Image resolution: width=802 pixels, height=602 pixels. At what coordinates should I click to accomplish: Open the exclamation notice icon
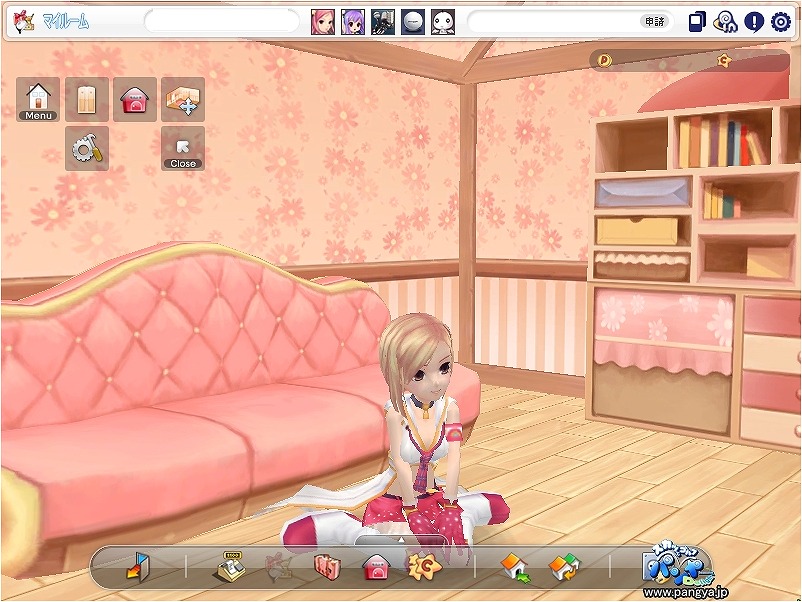coord(754,22)
